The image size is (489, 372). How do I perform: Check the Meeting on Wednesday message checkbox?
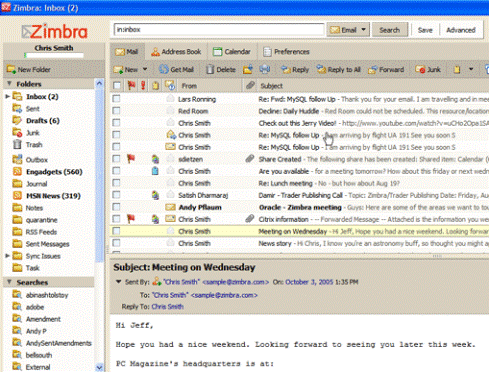(116, 231)
